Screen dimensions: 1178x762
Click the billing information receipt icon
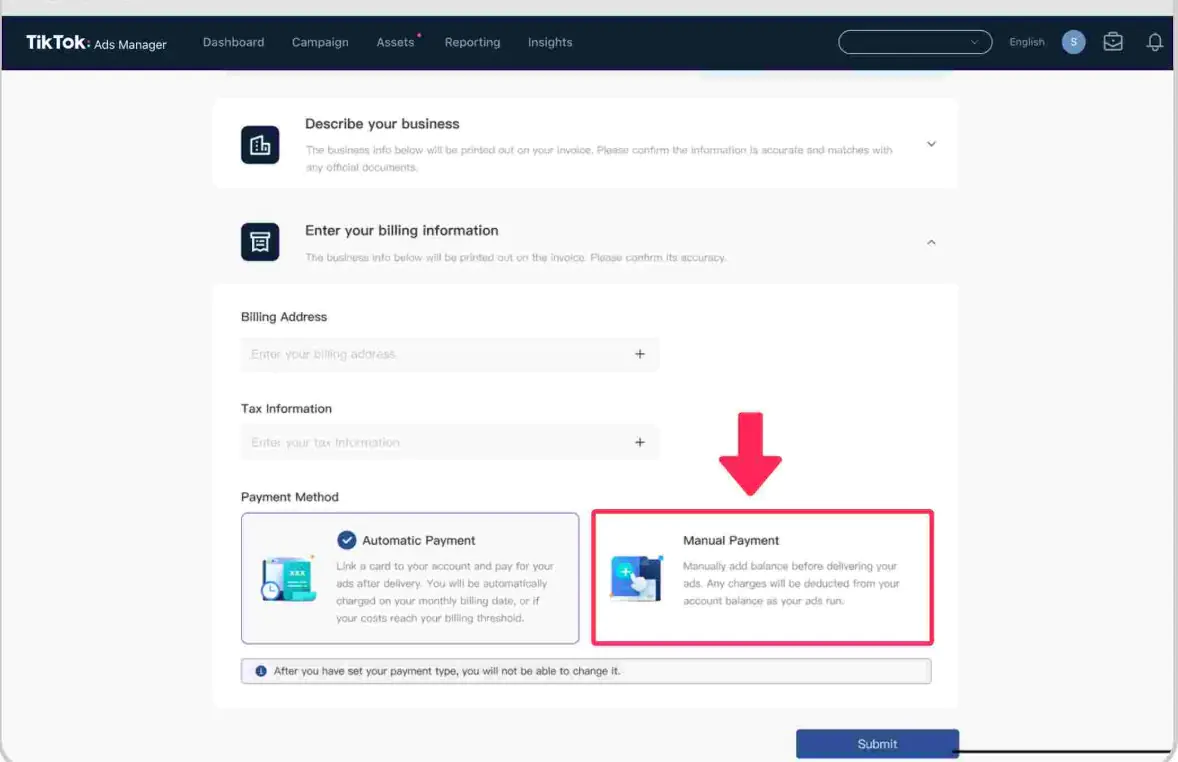coord(260,242)
